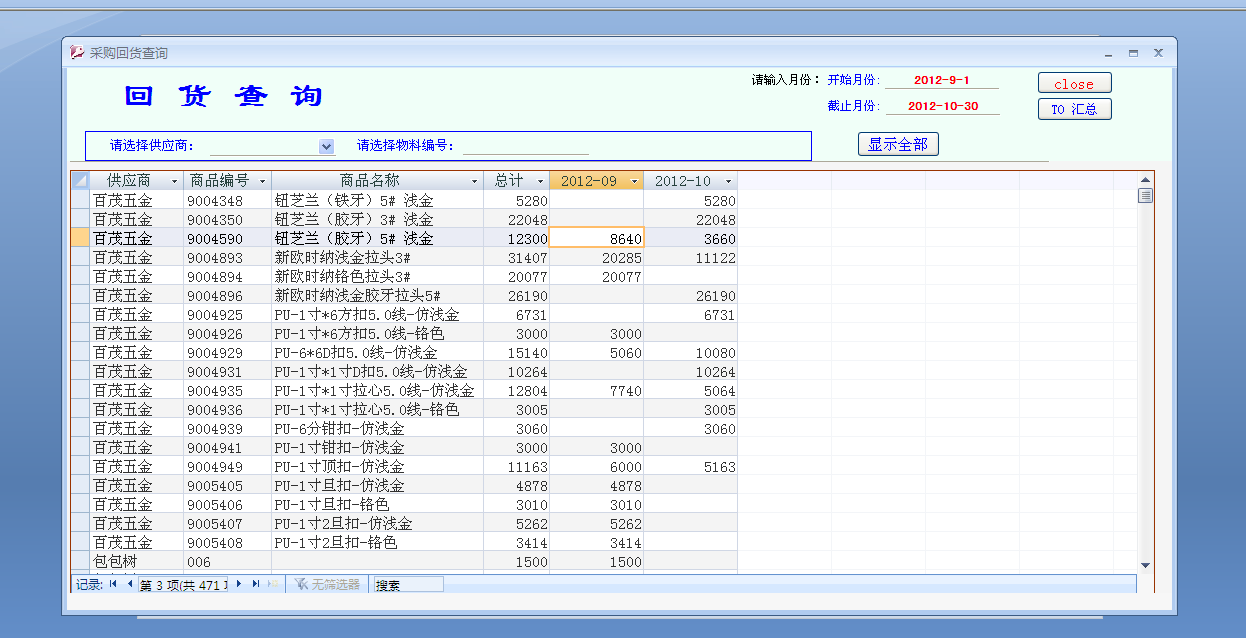Click the 31407 total cell
The image size is (1246, 638).
click(516, 257)
